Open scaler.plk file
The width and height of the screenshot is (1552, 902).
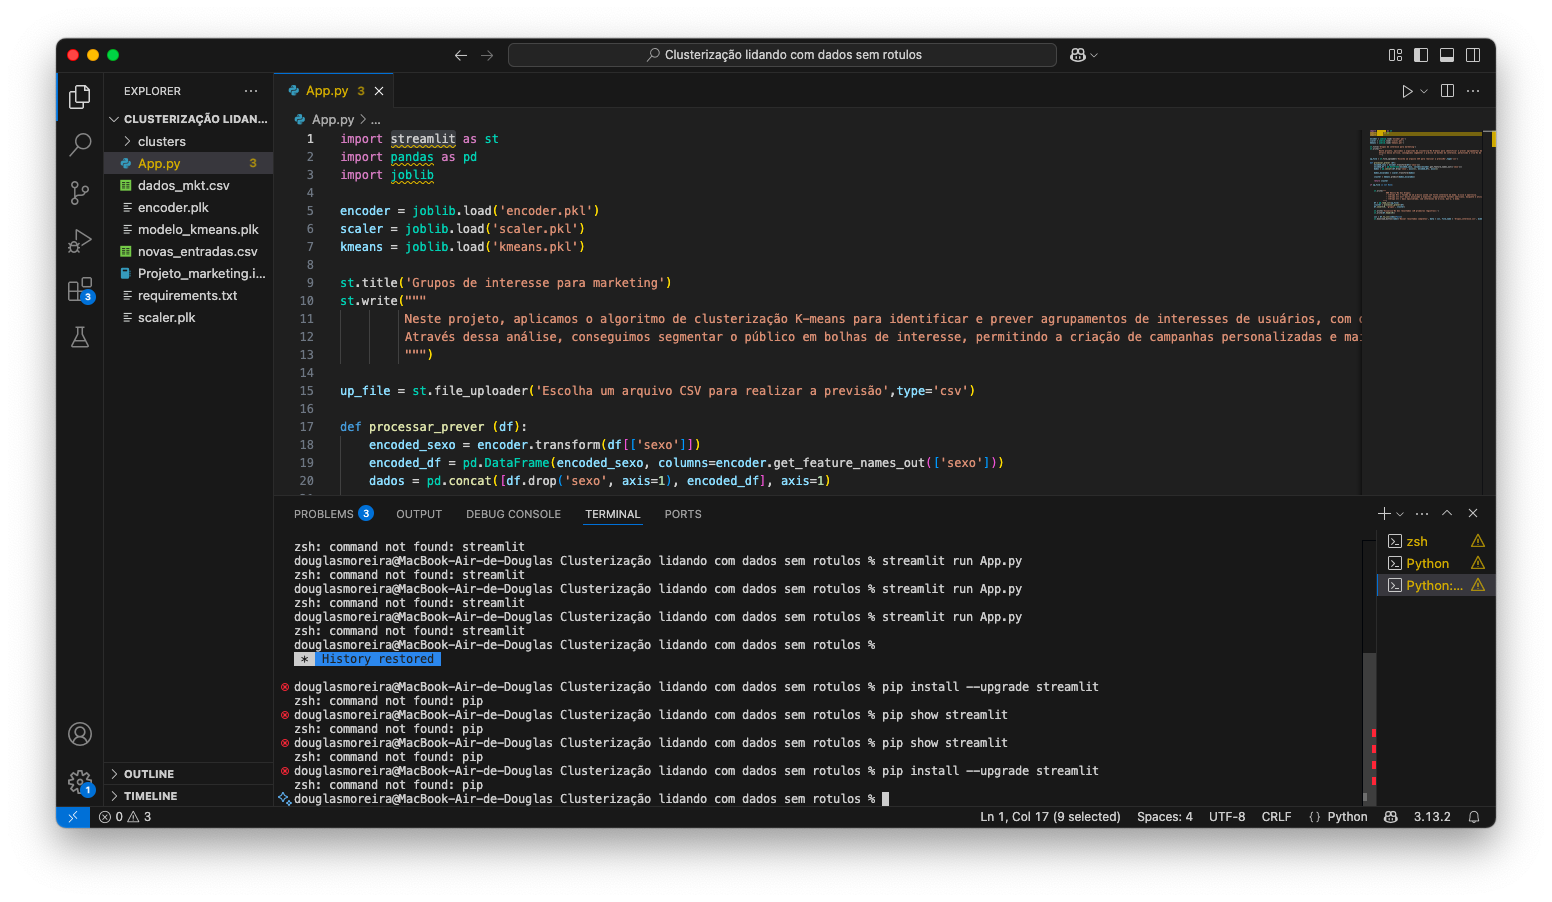(189, 318)
